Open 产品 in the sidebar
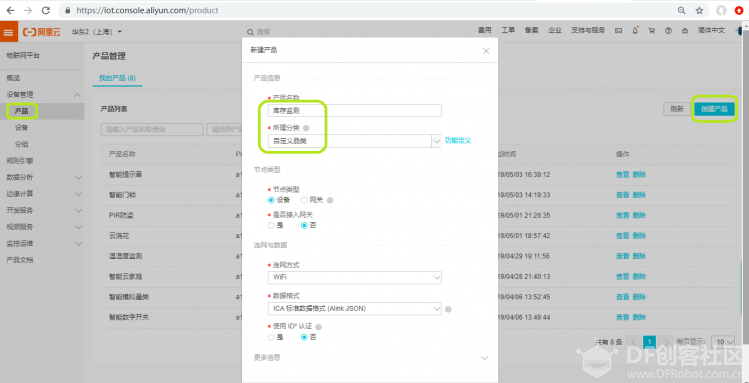This screenshot has width=749, height=383. [21, 111]
